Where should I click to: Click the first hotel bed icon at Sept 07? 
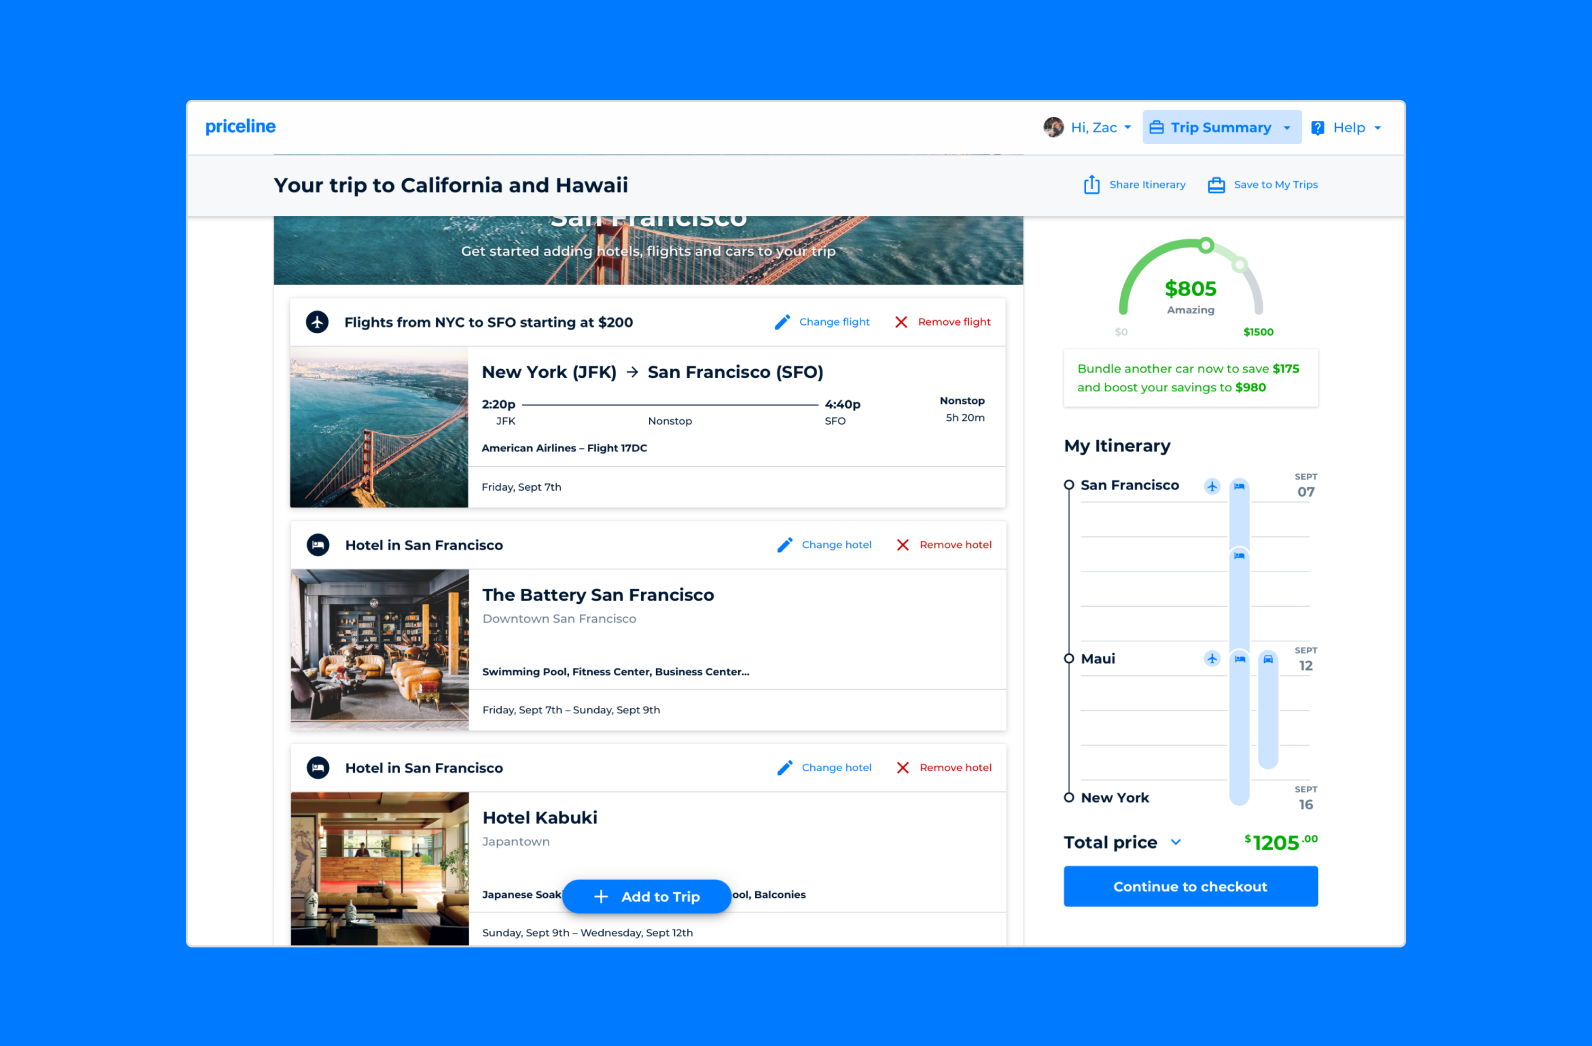point(1239,486)
